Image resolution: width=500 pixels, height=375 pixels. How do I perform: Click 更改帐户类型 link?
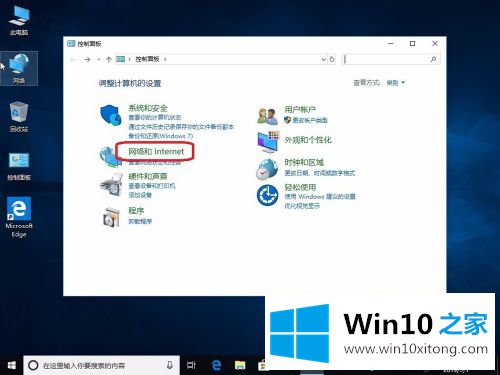pos(310,120)
